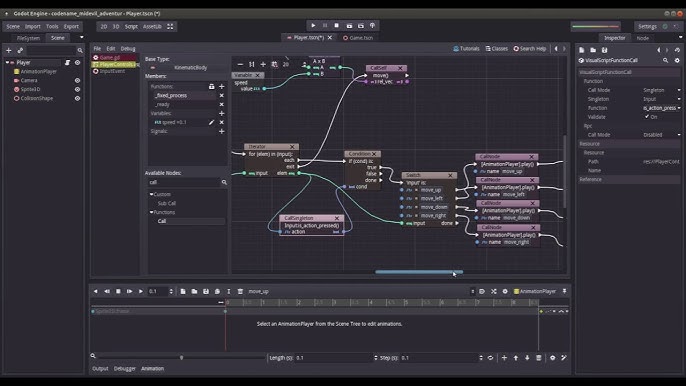This screenshot has height=386, width=686.
Task: Open the Function is_action_press dropdown
Action: point(662,108)
